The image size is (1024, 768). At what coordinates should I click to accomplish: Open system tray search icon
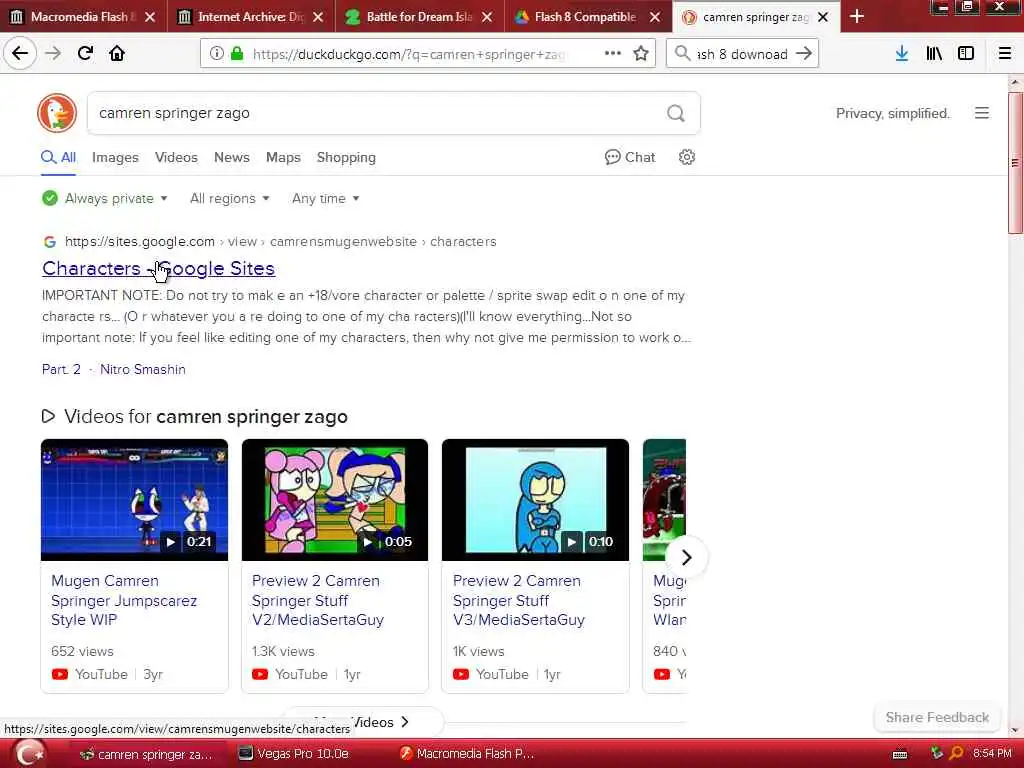click(957, 754)
